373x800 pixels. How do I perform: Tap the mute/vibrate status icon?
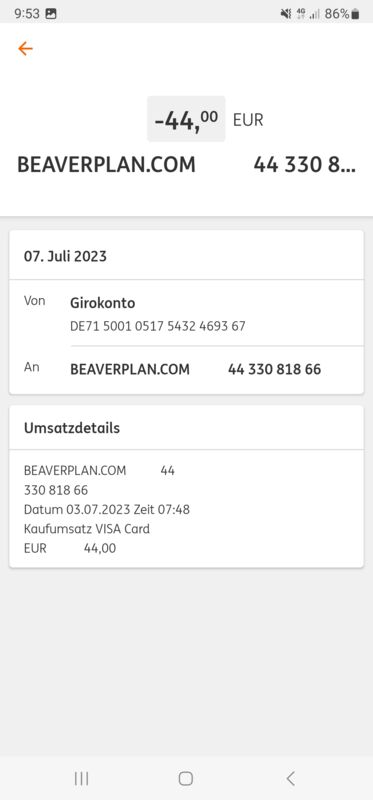286,14
